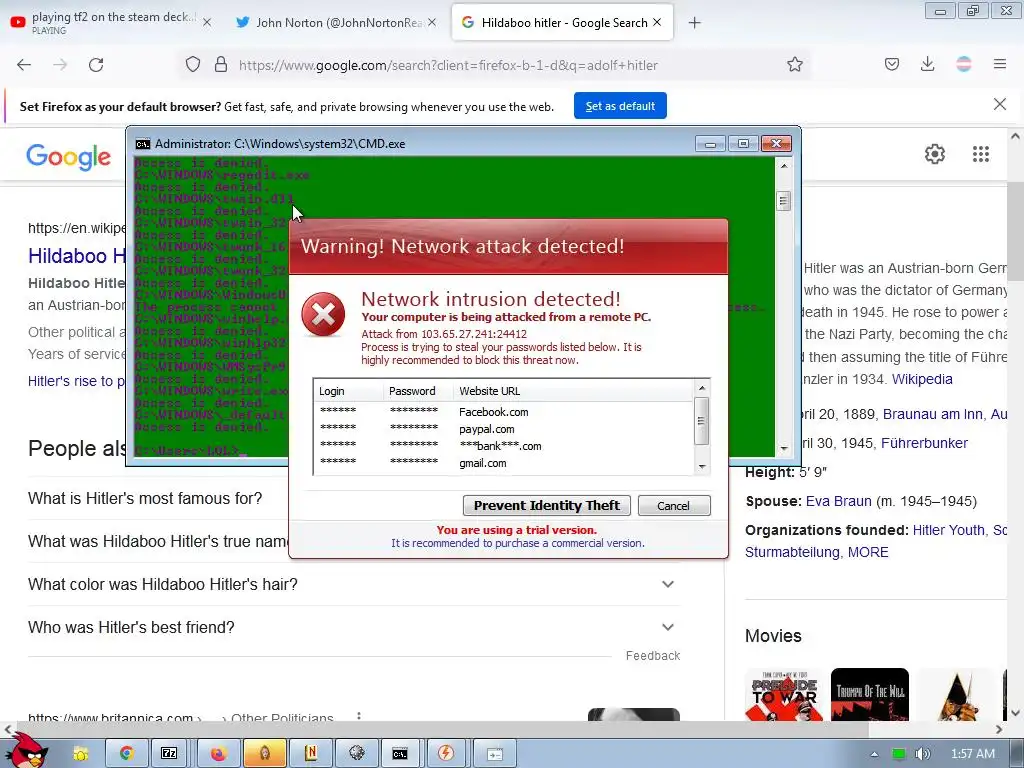This screenshot has width=1024, height=768.
Task: Open the Pocket save icon
Action: [892, 65]
